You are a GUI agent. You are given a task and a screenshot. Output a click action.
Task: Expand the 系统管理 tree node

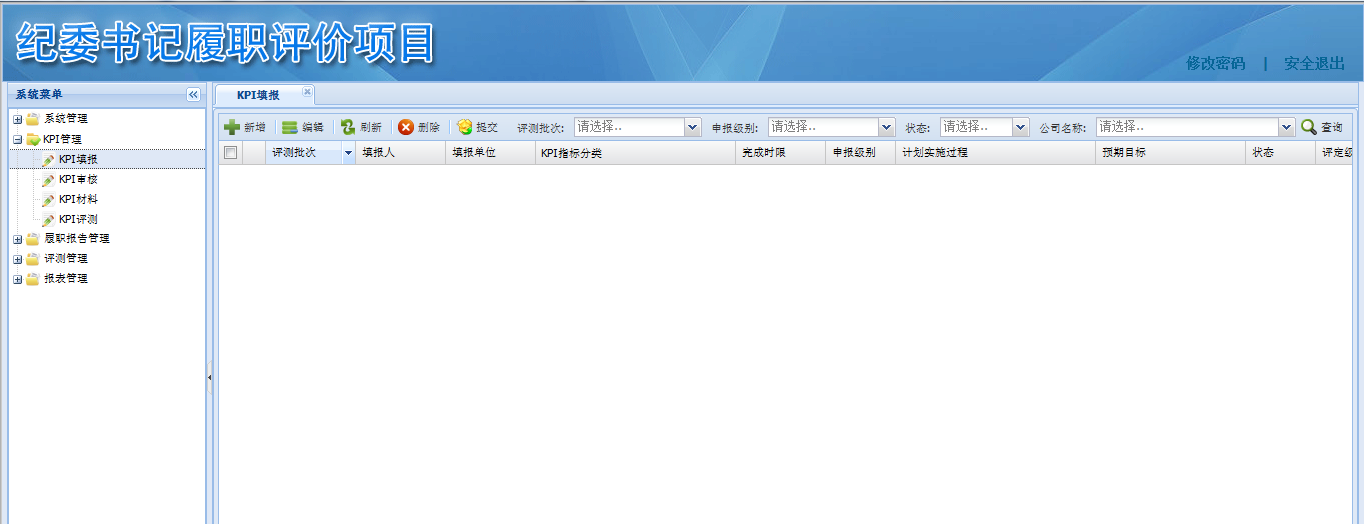17,119
